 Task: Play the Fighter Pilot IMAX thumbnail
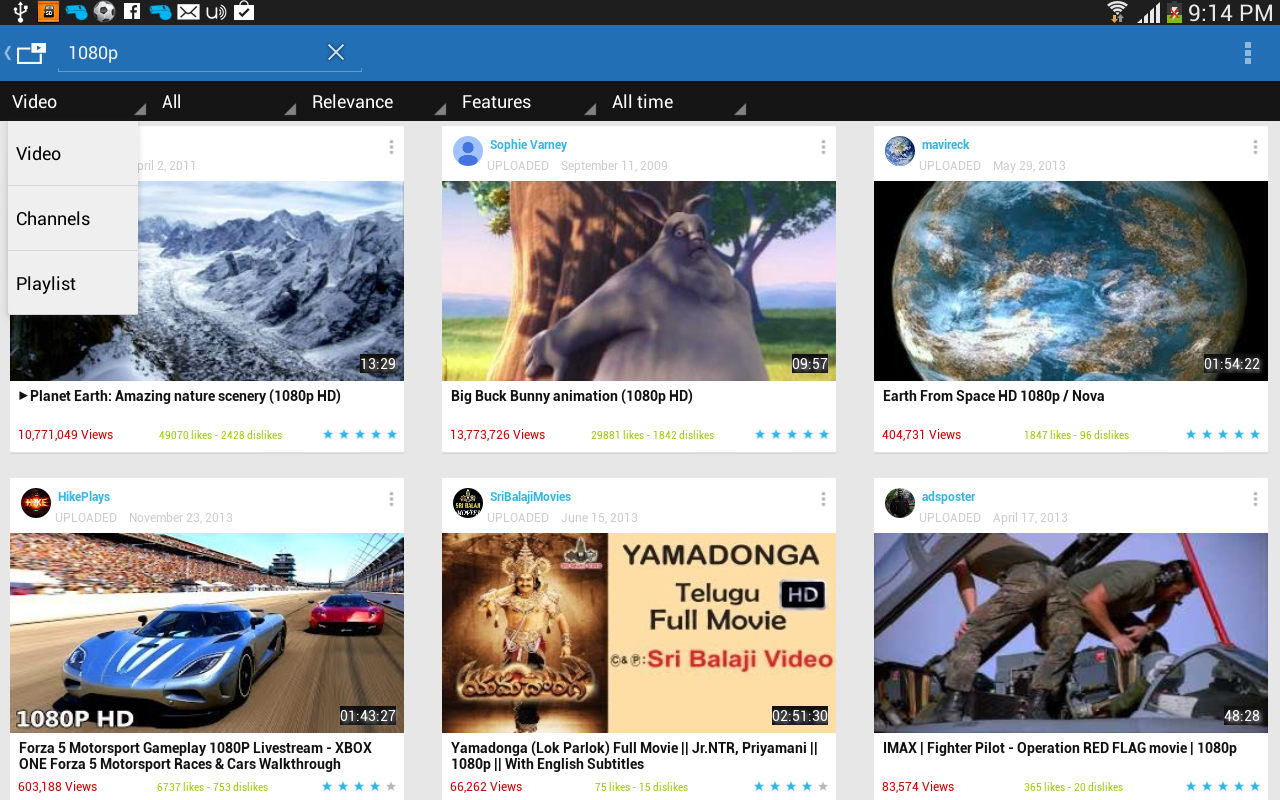[x=1071, y=633]
